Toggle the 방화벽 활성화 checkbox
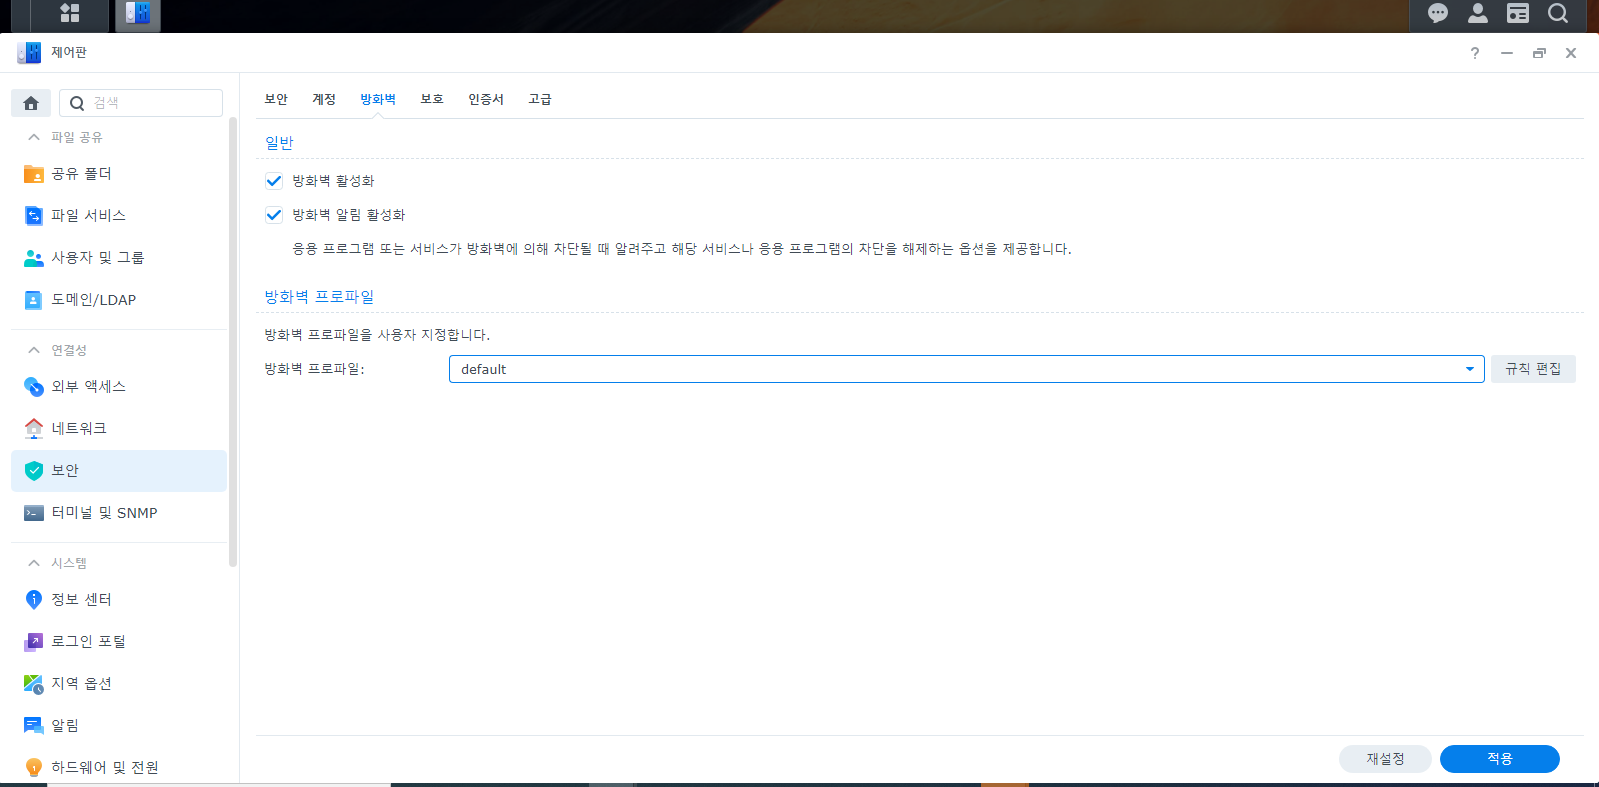Image resolution: width=1599 pixels, height=787 pixels. [274, 181]
